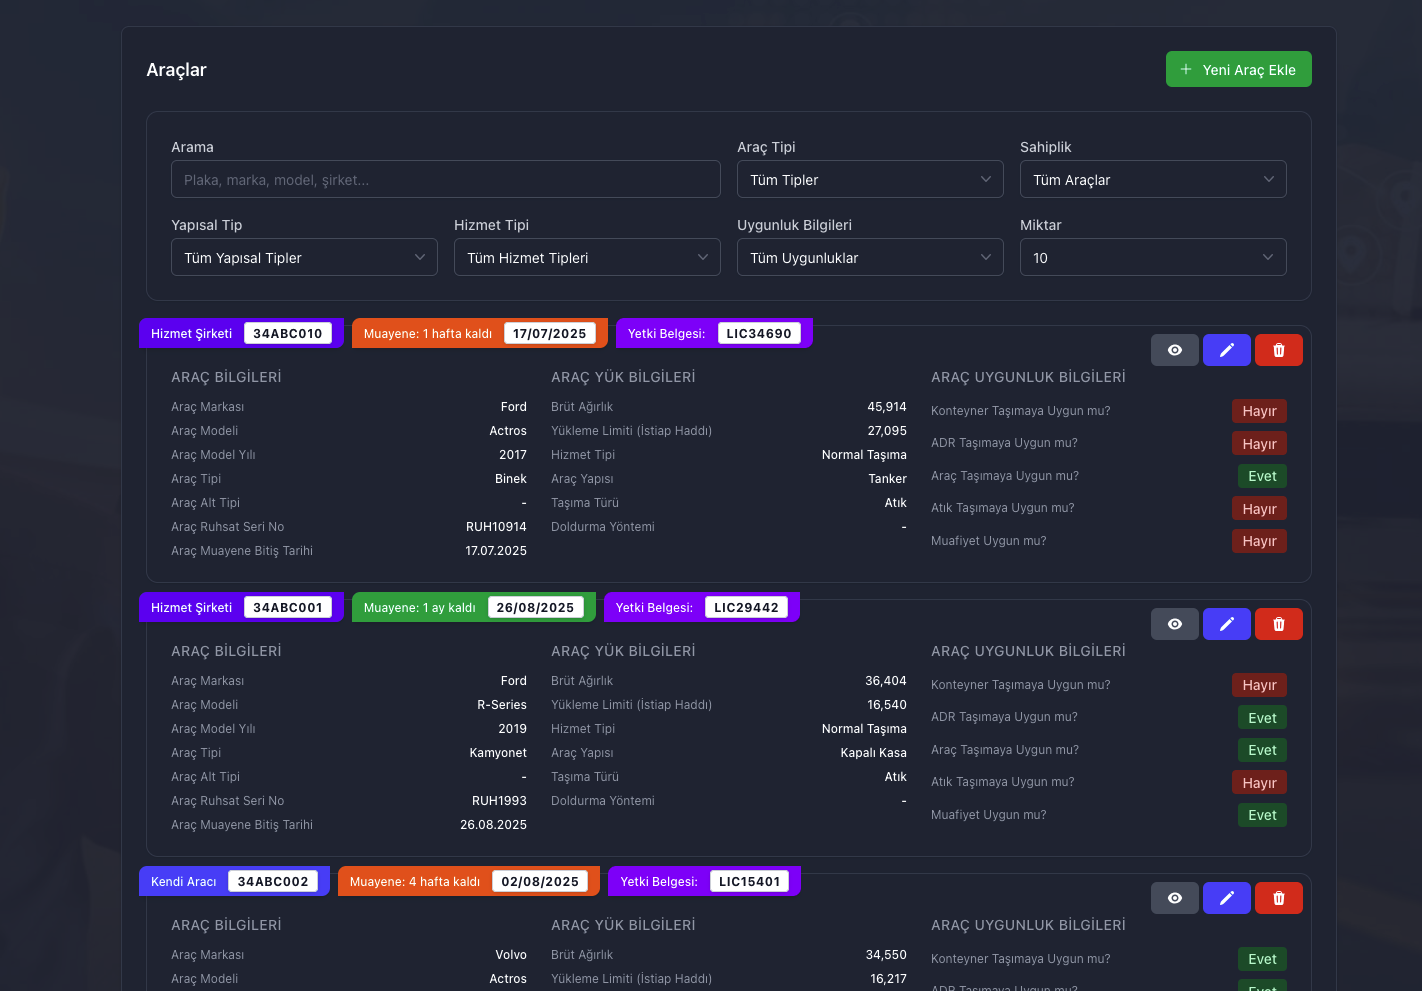Screen dimensions: 1422x991
Task: Edit vehicle 34ABC010 with pencil icon
Action: click(x=1226, y=350)
